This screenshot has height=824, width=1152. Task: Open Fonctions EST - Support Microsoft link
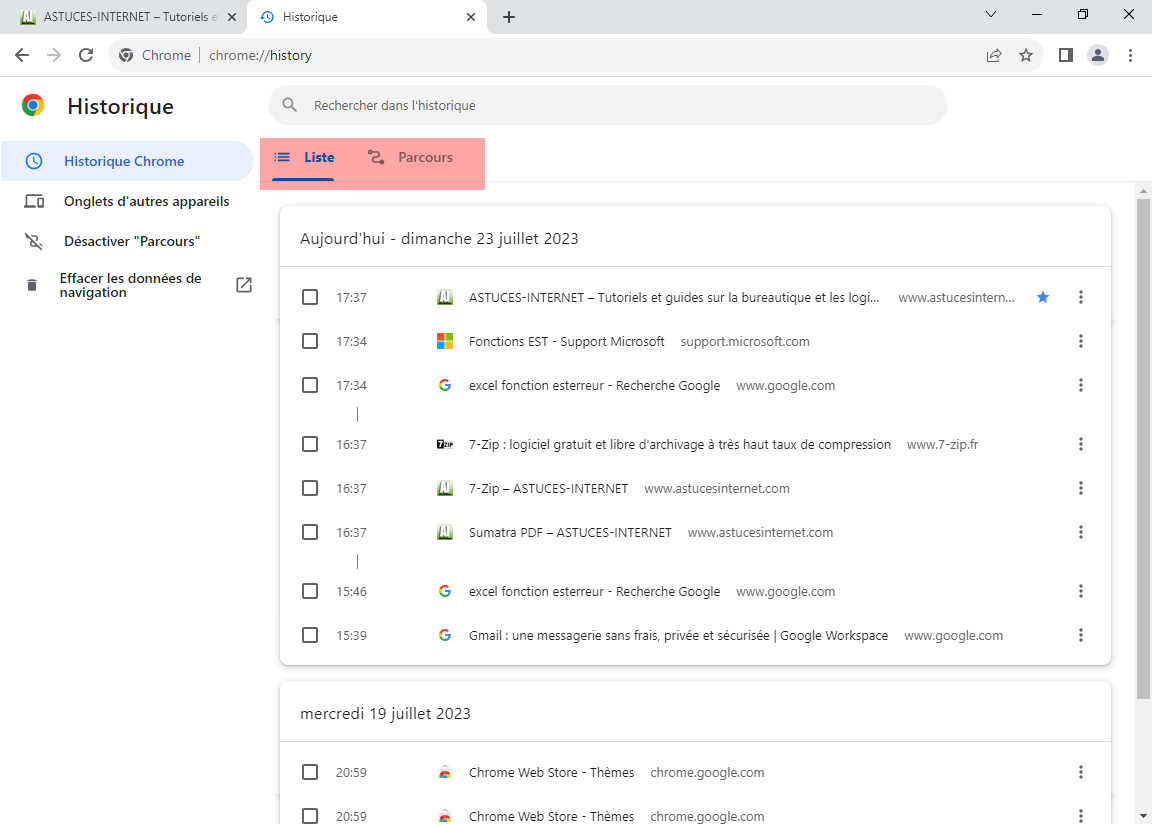566,341
